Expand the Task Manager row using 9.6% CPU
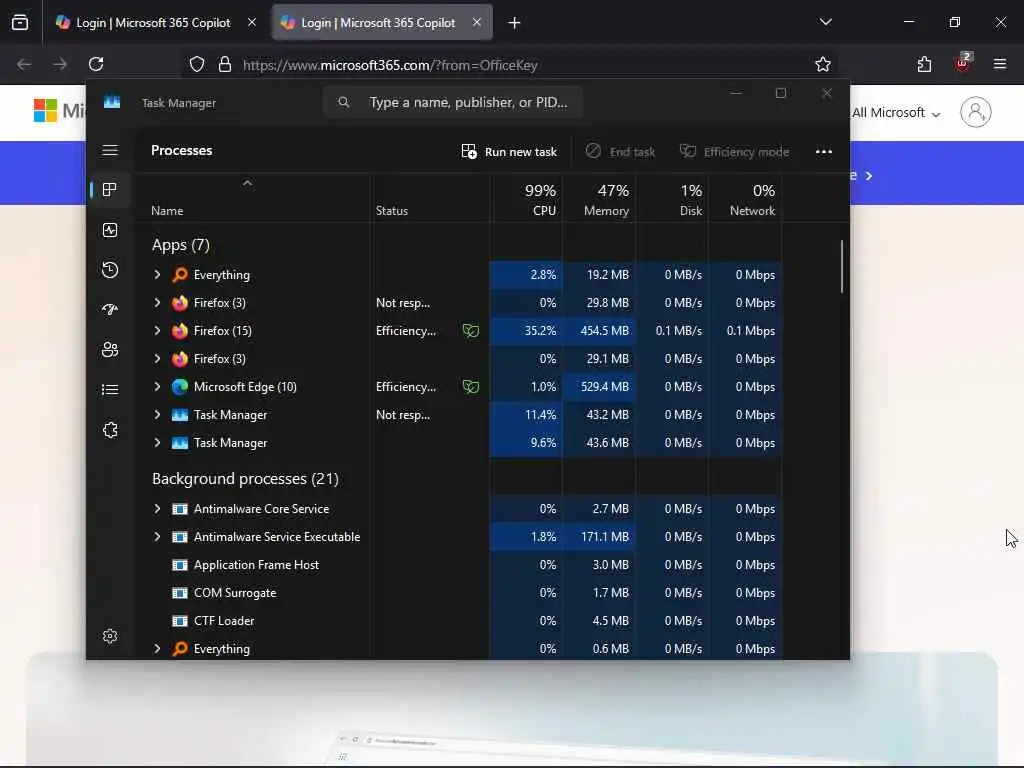The height and width of the screenshot is (768, 1024). 157,443
